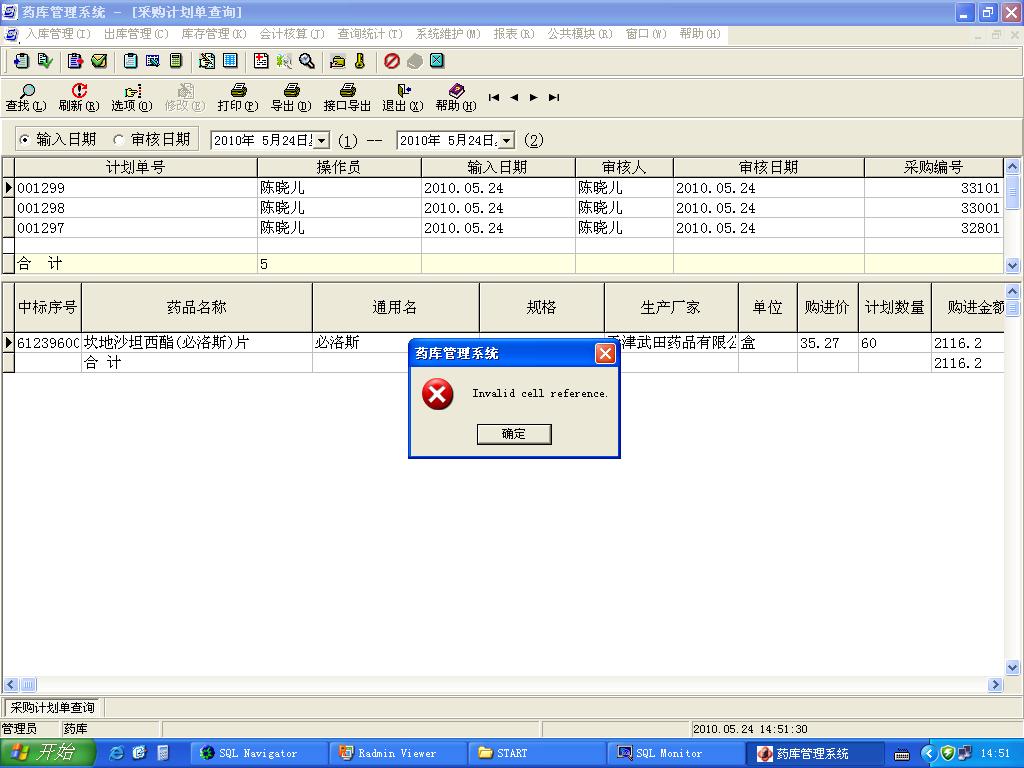Click the green calculator toolbar icon

(176, 61)
